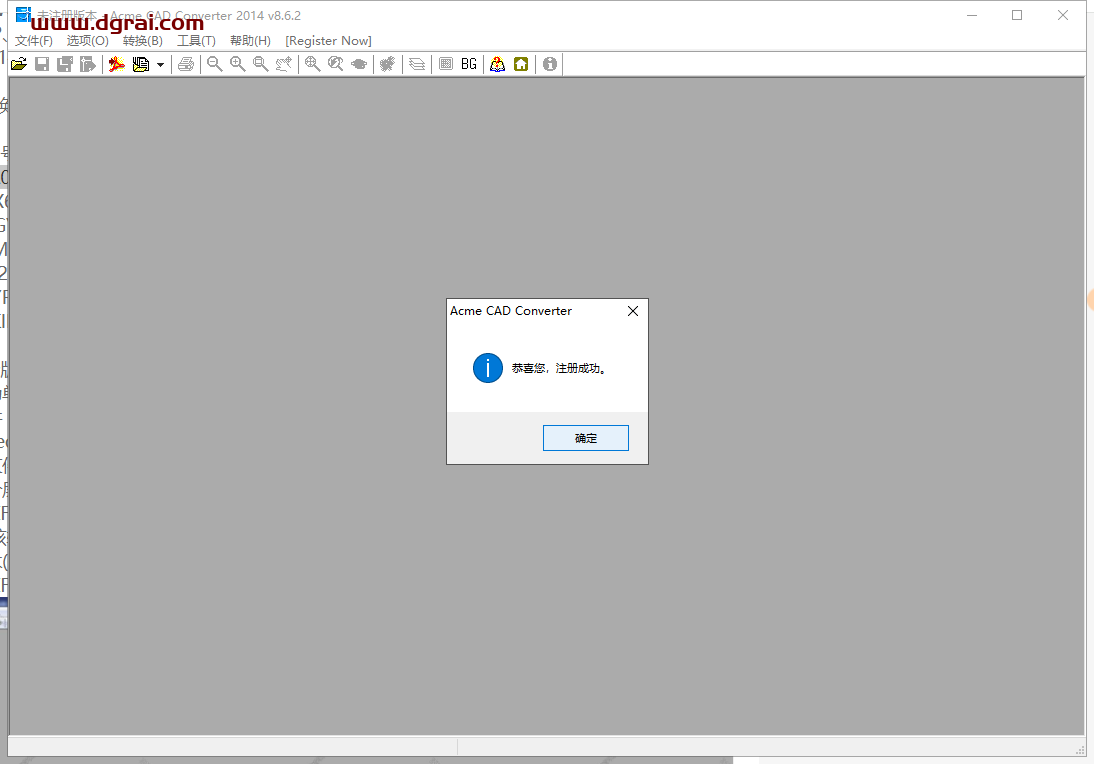The image size is (1094, 764).
Task: Click the [Register Now] menu item
Action: click(x=329, y=41)
